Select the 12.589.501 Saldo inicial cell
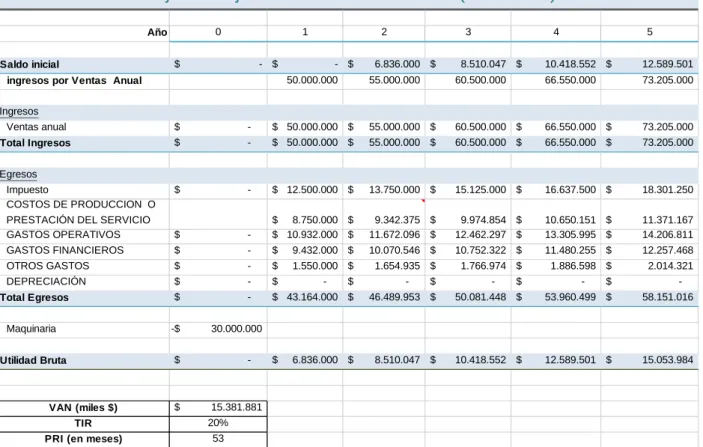The image size is (703, 447). (667, 64)
